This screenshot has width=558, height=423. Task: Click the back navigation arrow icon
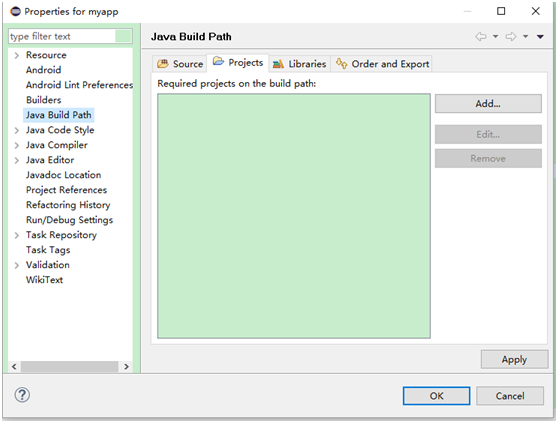[480, 37]
